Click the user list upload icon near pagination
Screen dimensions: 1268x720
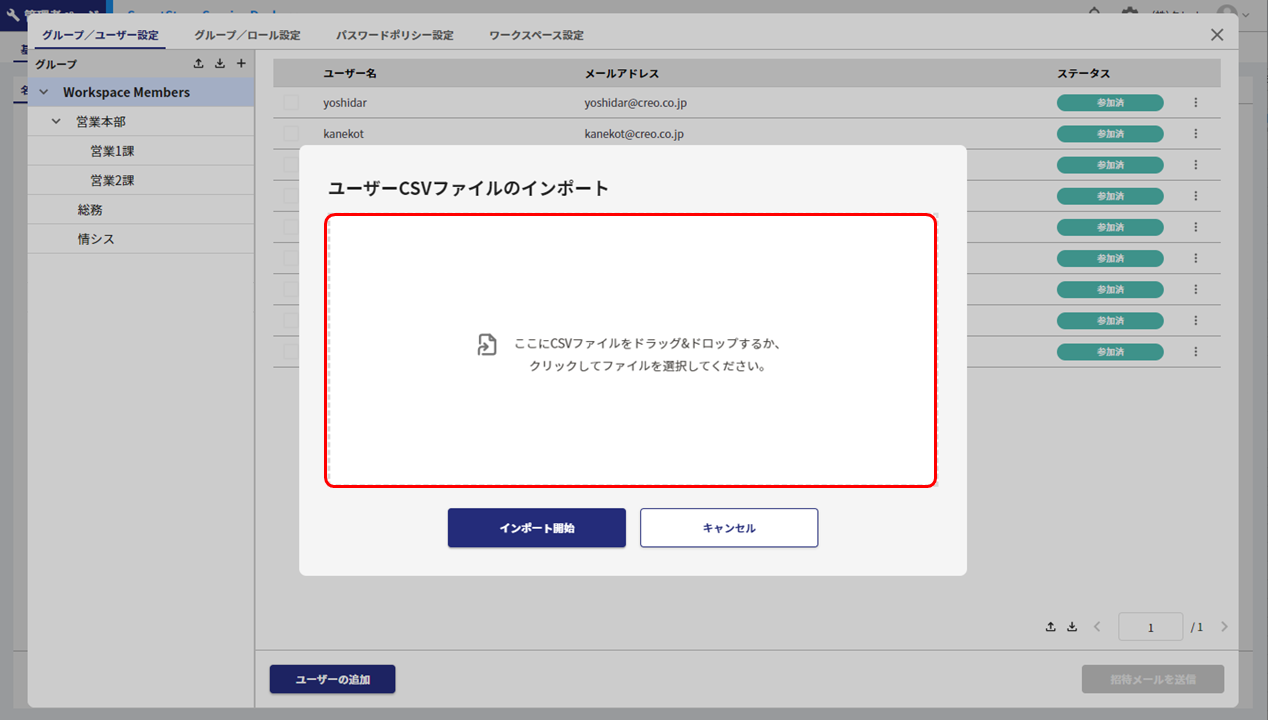click(x=1051, y=627)
